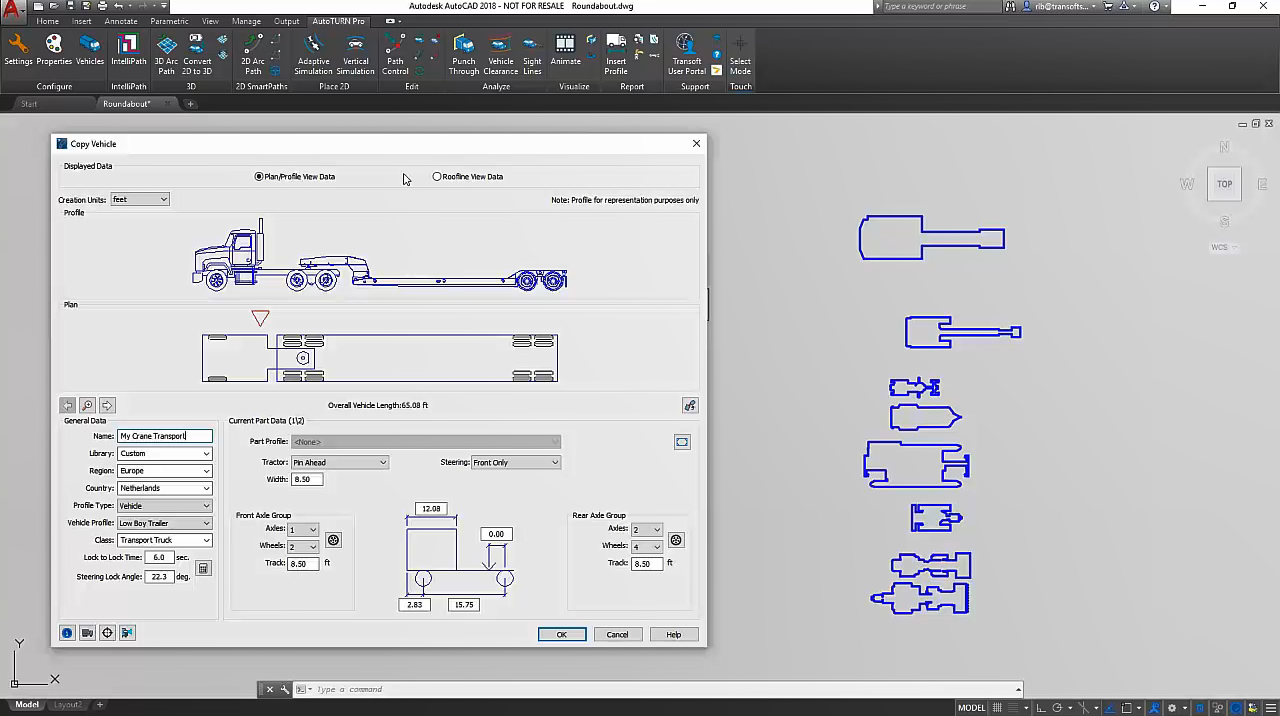Switch to Roofline View Data

(x=437, y=176)
